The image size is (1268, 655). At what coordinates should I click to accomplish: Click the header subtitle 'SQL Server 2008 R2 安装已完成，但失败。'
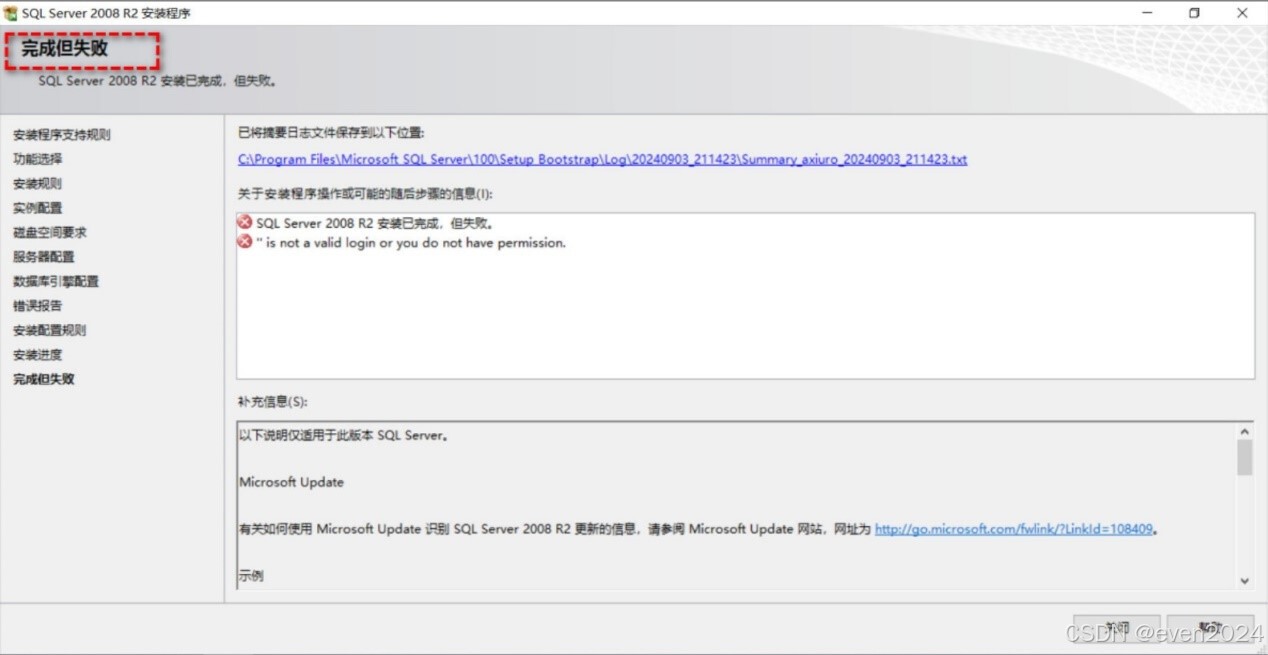157,81
